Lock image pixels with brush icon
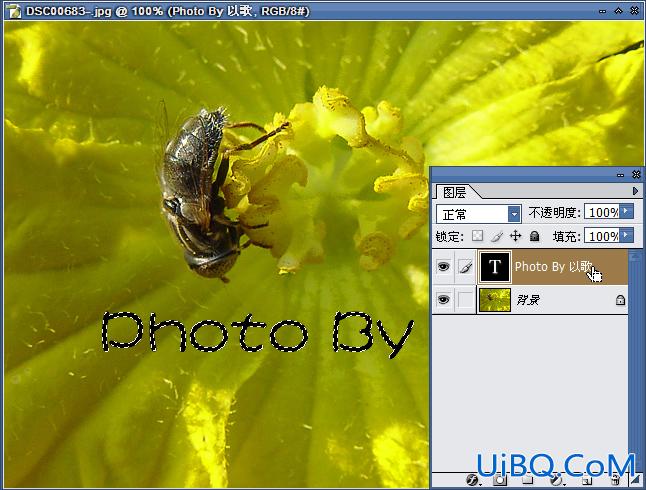The height and width of the screenshot is (490, 646). point(497,236)
